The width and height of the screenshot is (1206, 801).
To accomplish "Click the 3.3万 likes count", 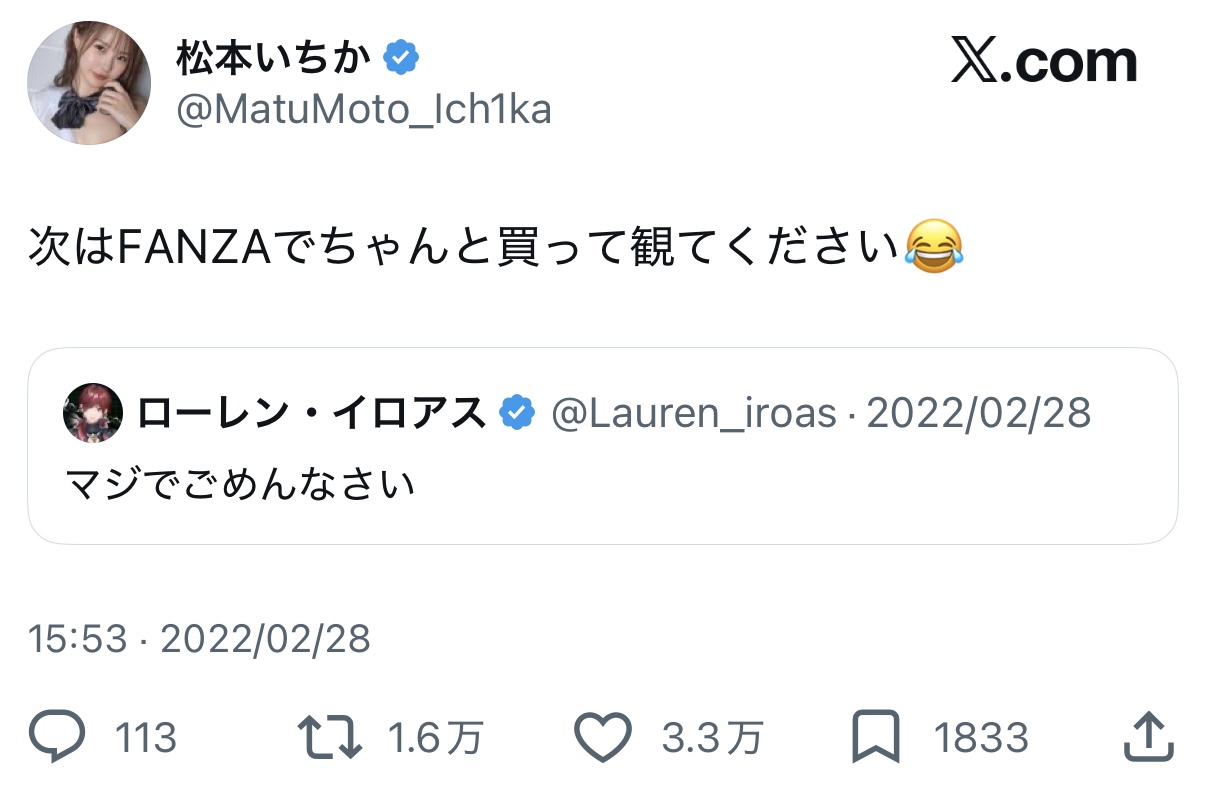I will tap(711, 739).
